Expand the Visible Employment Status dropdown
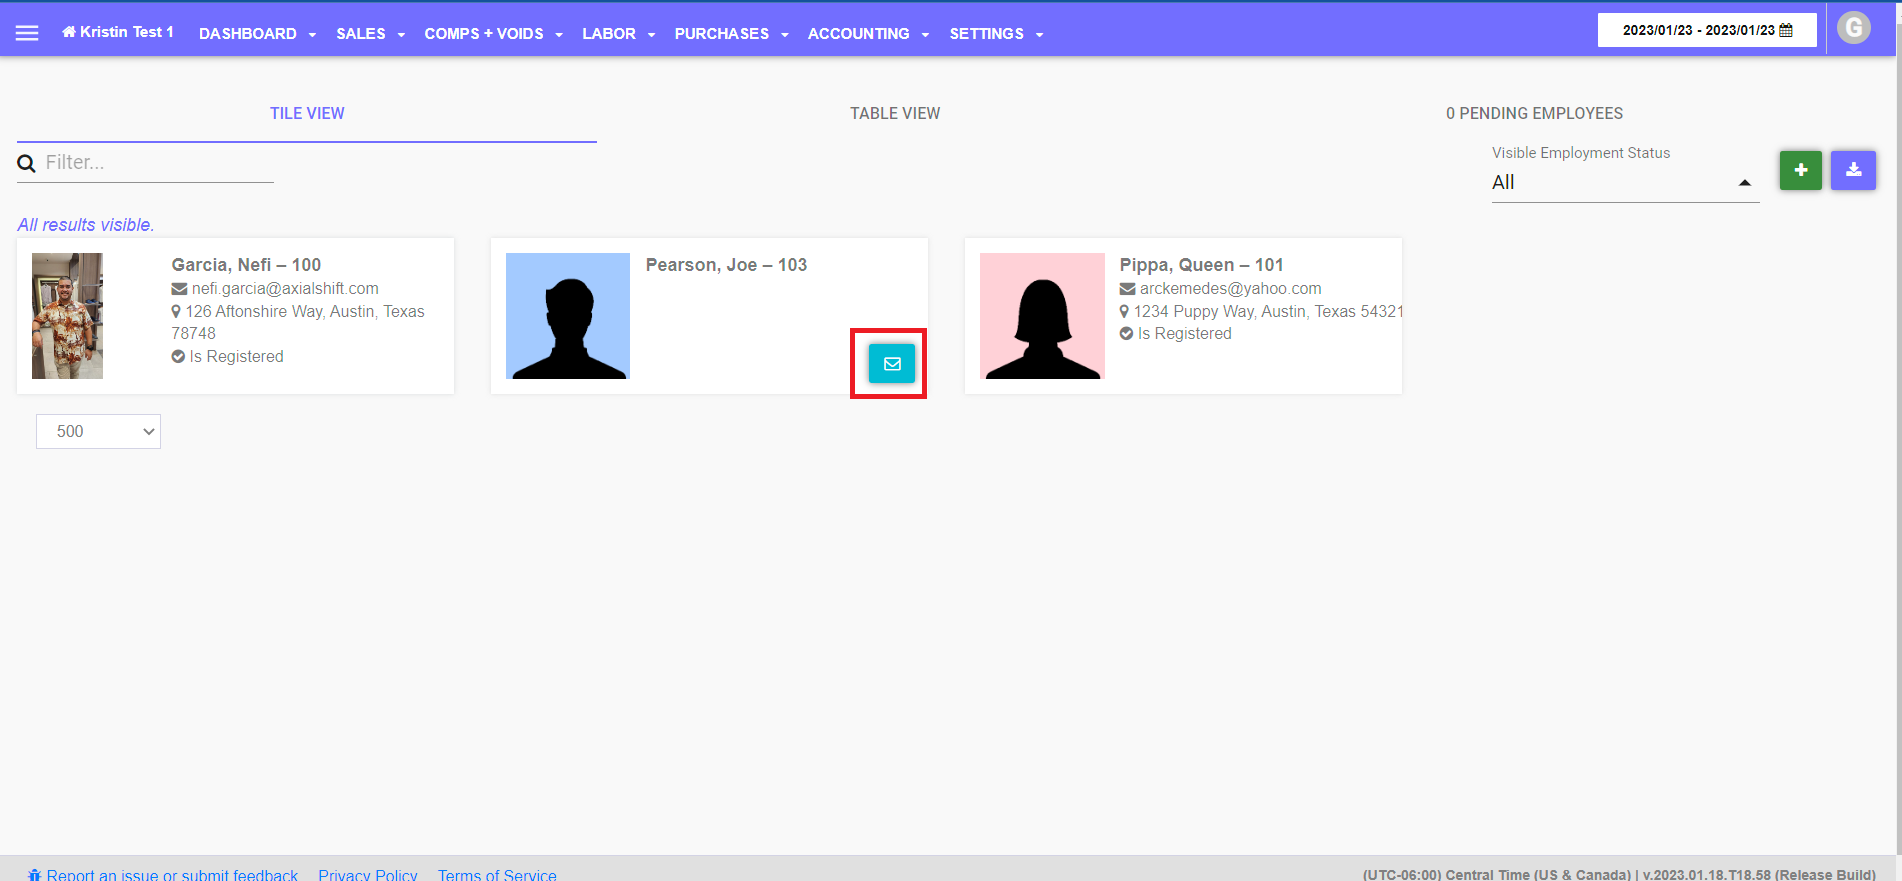The image size is (1902, 881). (1625, 183)
